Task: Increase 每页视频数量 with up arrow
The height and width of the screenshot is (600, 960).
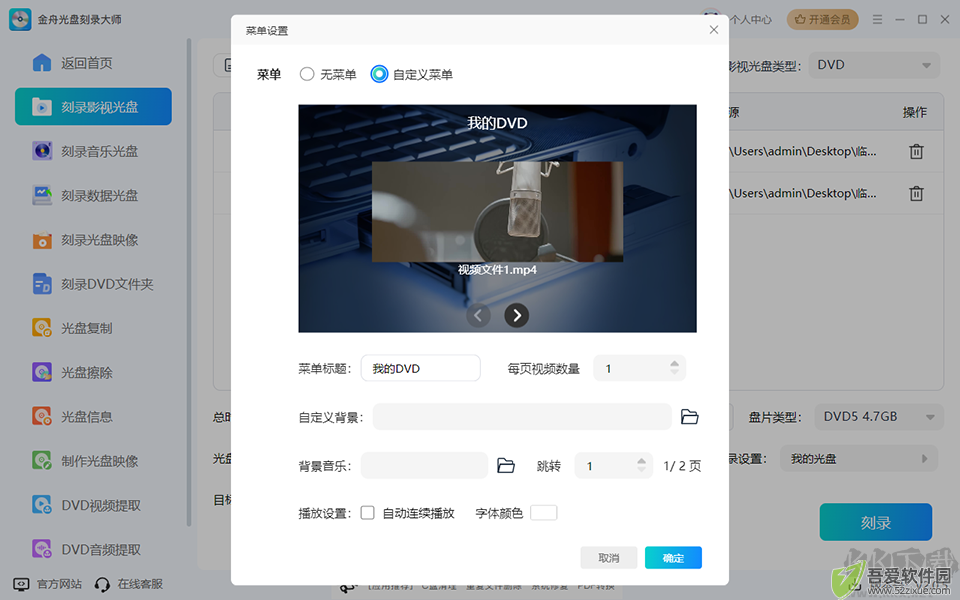Action: point(674,364)
